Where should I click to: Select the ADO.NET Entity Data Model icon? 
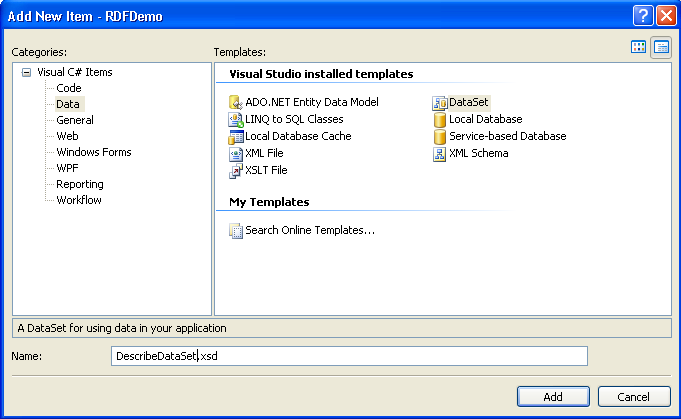point(236,103)
